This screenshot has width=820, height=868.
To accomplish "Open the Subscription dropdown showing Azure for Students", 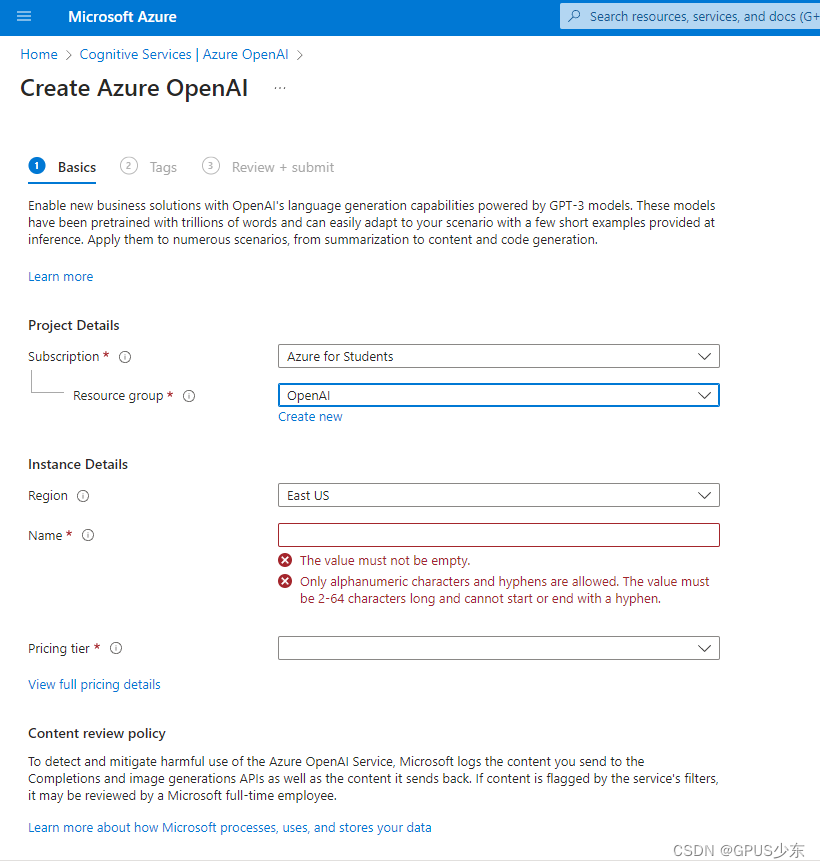I will click(x=498, y=356).
